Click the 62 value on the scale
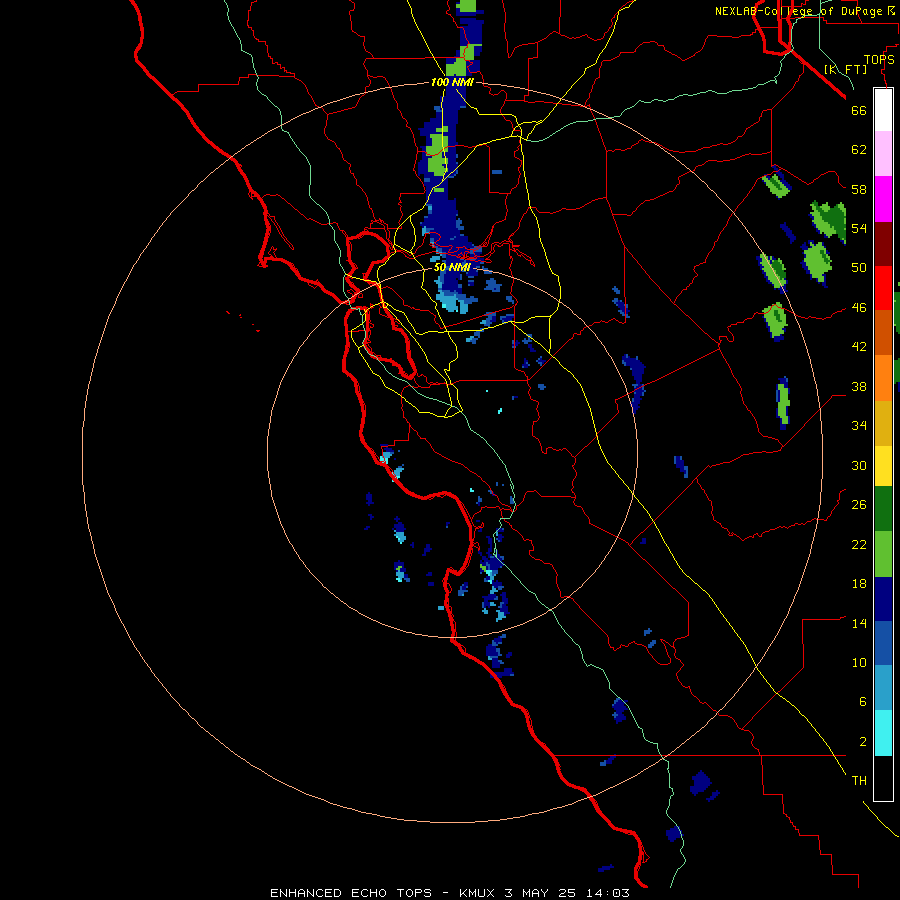 (x=859, y=150)
